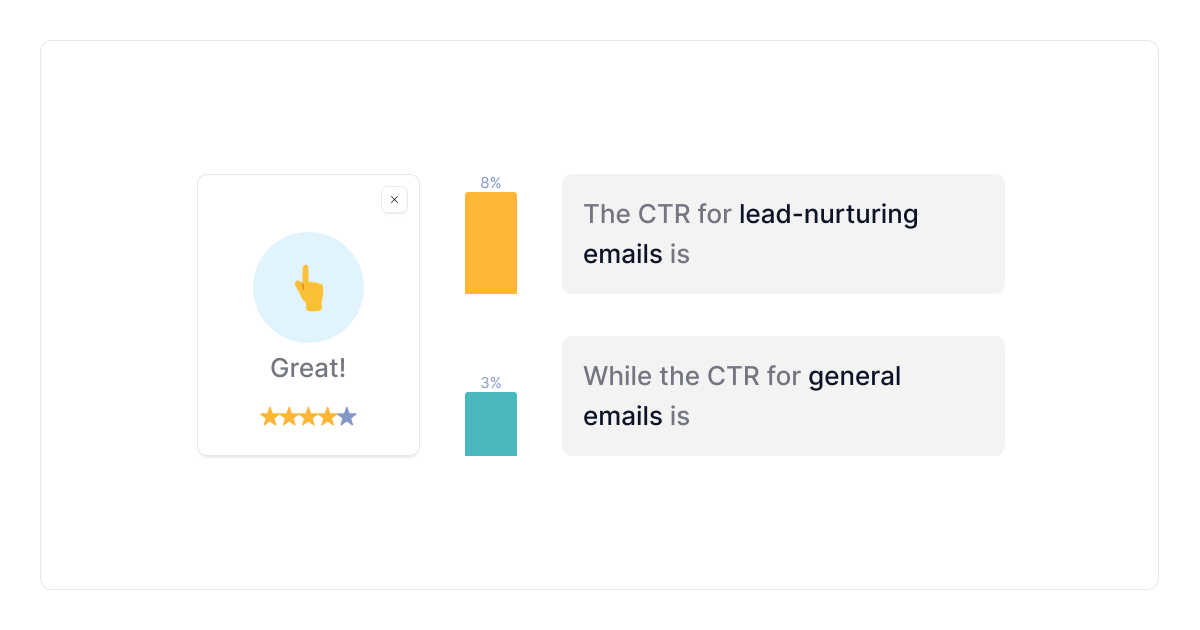Screen dimensions: 1200x630
Task: Click "is" ending the general emails sentence
Action: click(x=680, y=416)
